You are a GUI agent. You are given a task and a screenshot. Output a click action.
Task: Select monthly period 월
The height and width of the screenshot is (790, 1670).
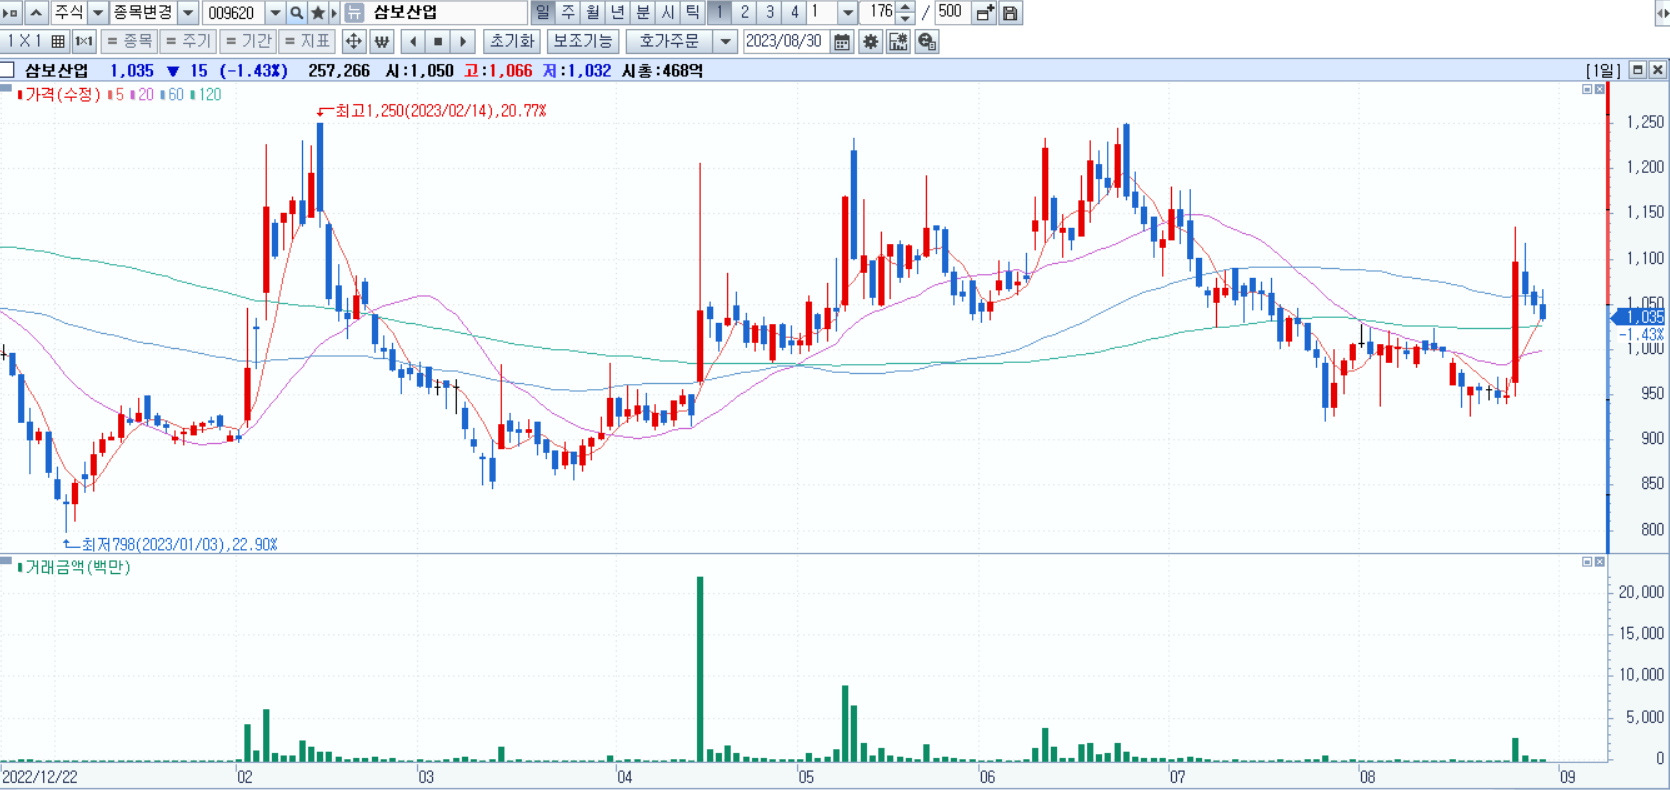coord(593,13)
